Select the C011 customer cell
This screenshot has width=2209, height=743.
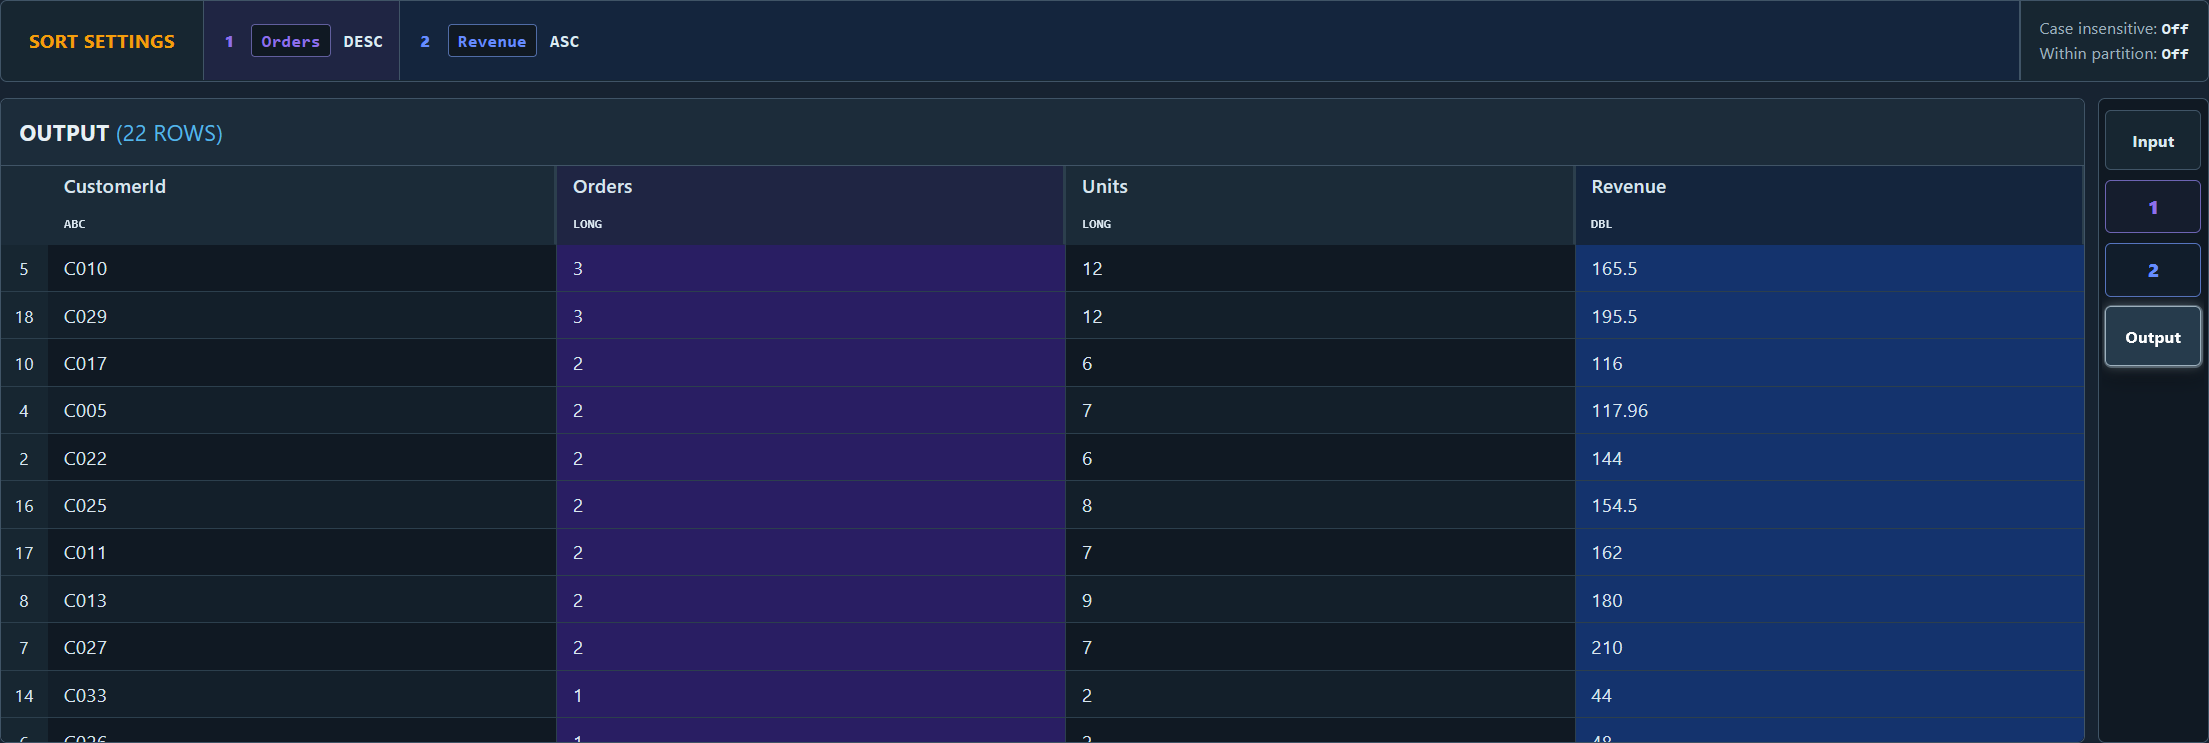click(301, 552)
